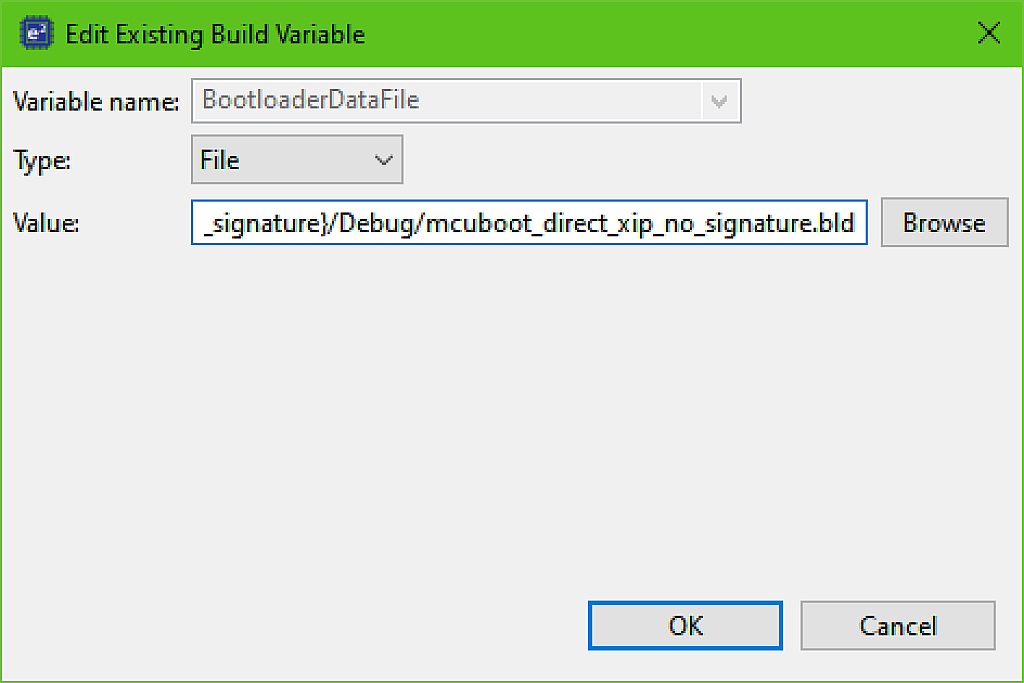The image size is (1024, 683).
Task: Place cursor in the file path value box
Action: (530, 222)
